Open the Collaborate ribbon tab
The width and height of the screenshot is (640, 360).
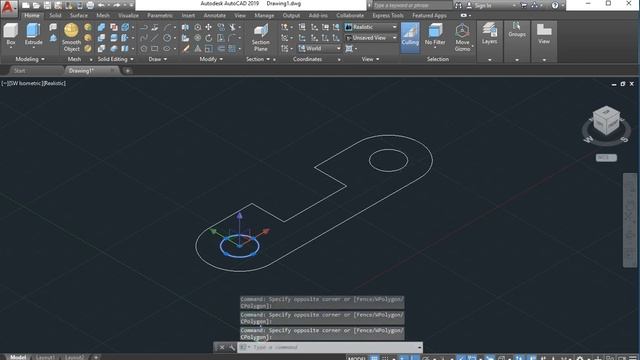click(350, 16)
